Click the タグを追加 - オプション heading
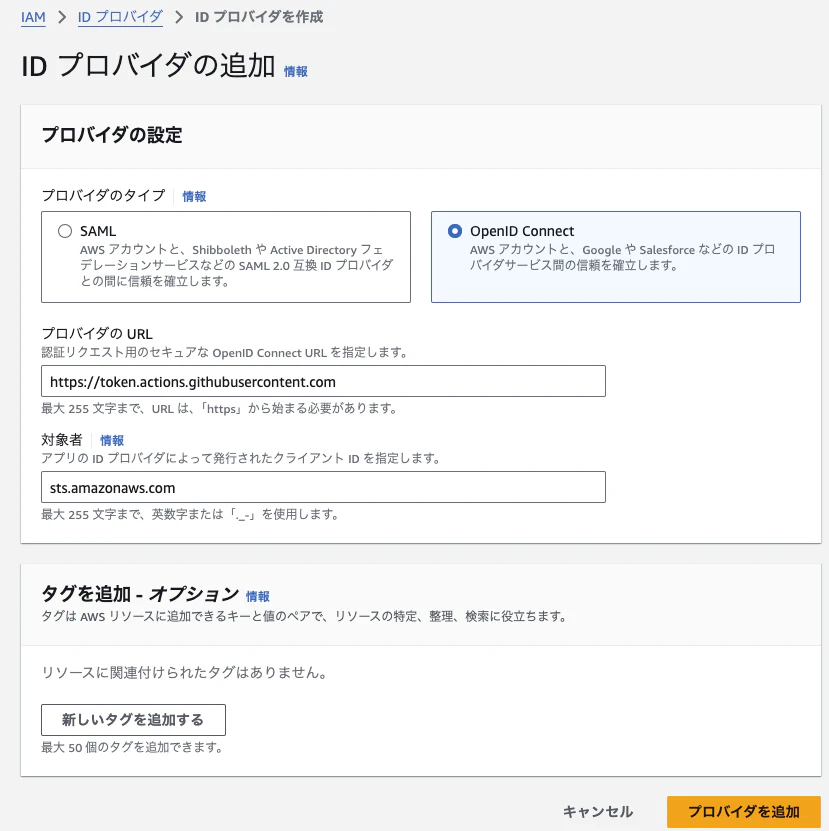The image size is (829, 831). pyautogui.click(x=140, y=594)
